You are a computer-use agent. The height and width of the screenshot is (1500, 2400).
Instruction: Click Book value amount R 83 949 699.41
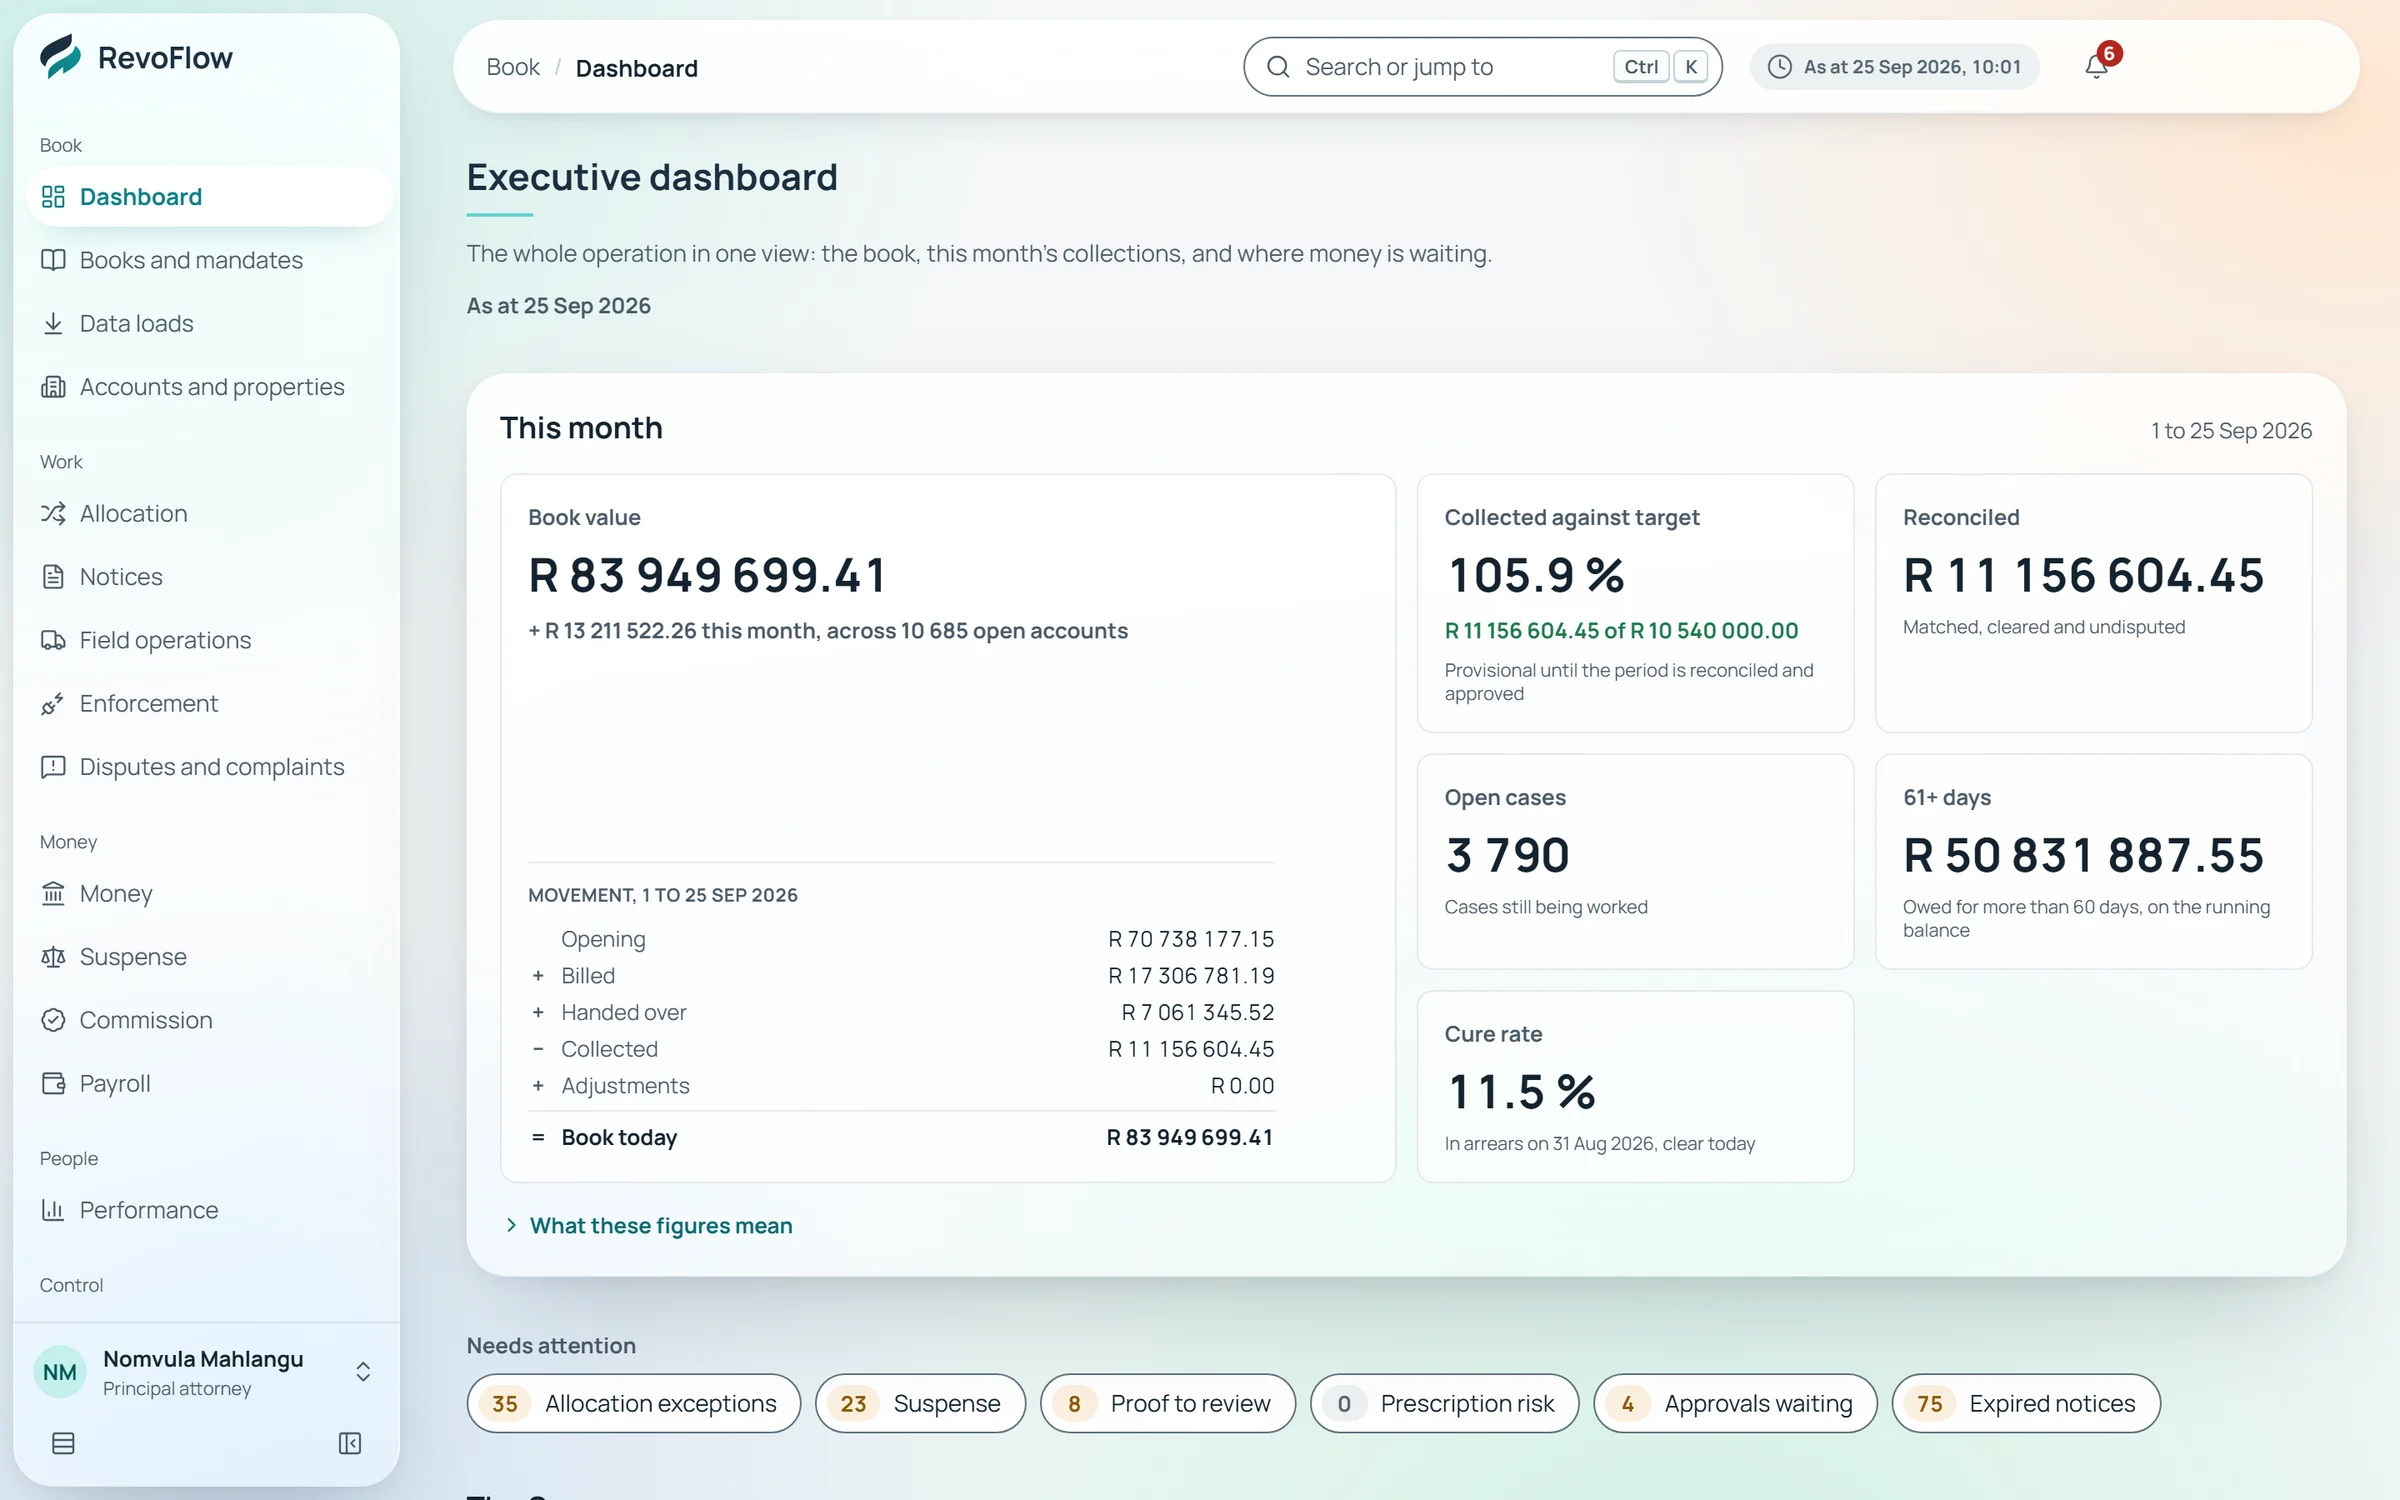click(x=708, y=575)
